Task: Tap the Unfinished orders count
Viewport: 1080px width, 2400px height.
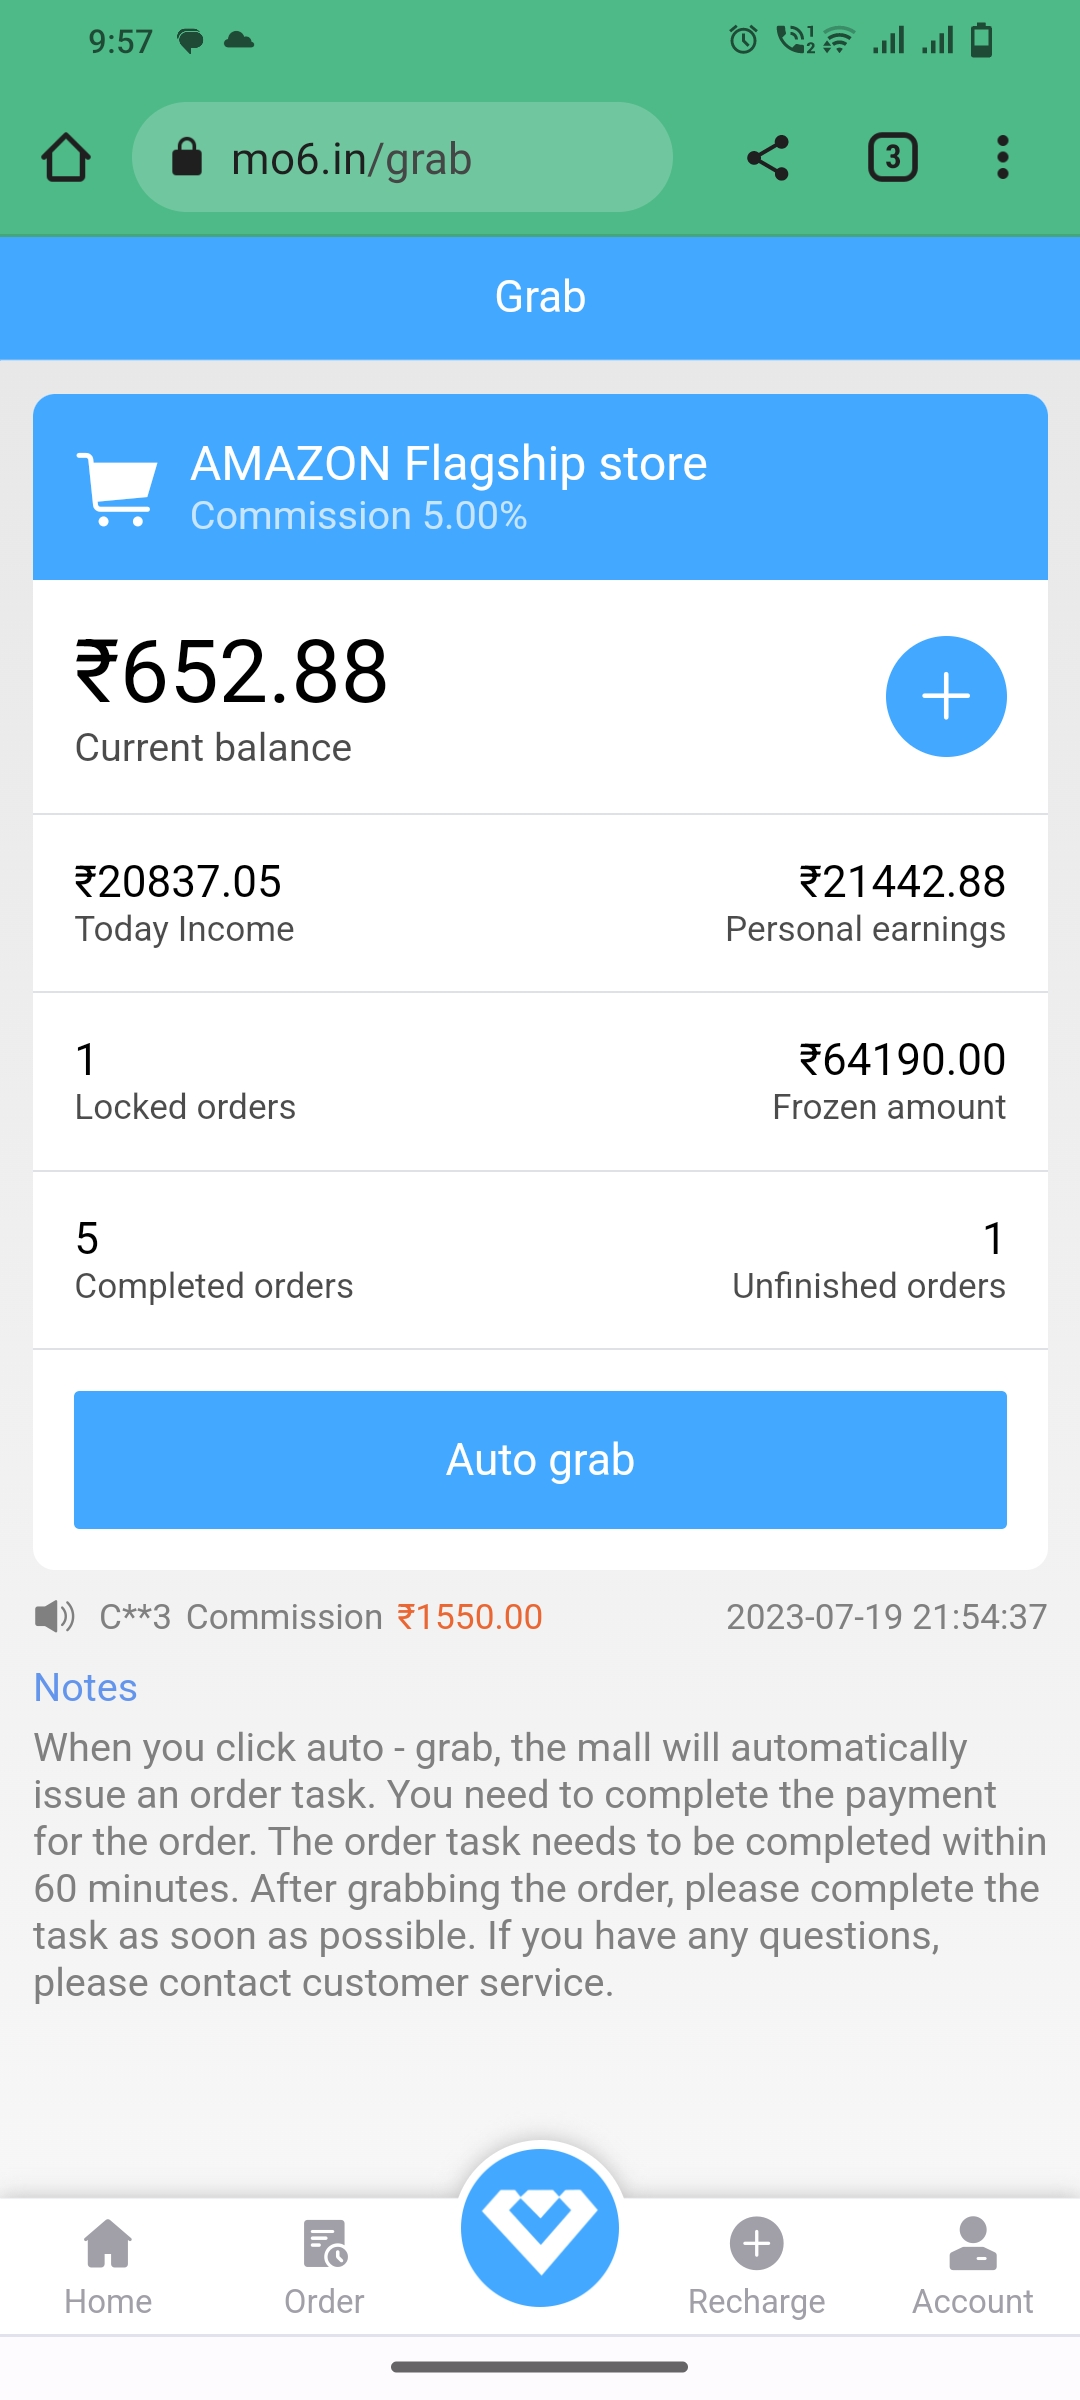Action: 993,1239
